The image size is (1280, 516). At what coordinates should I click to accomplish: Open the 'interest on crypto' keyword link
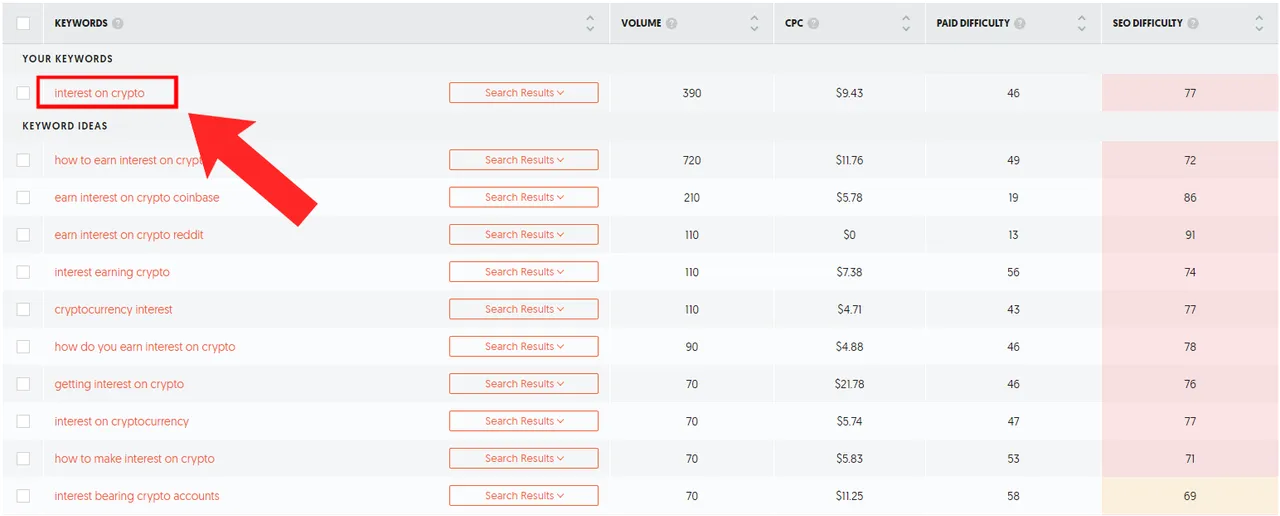pyautogui.click(x=99, y=93)
